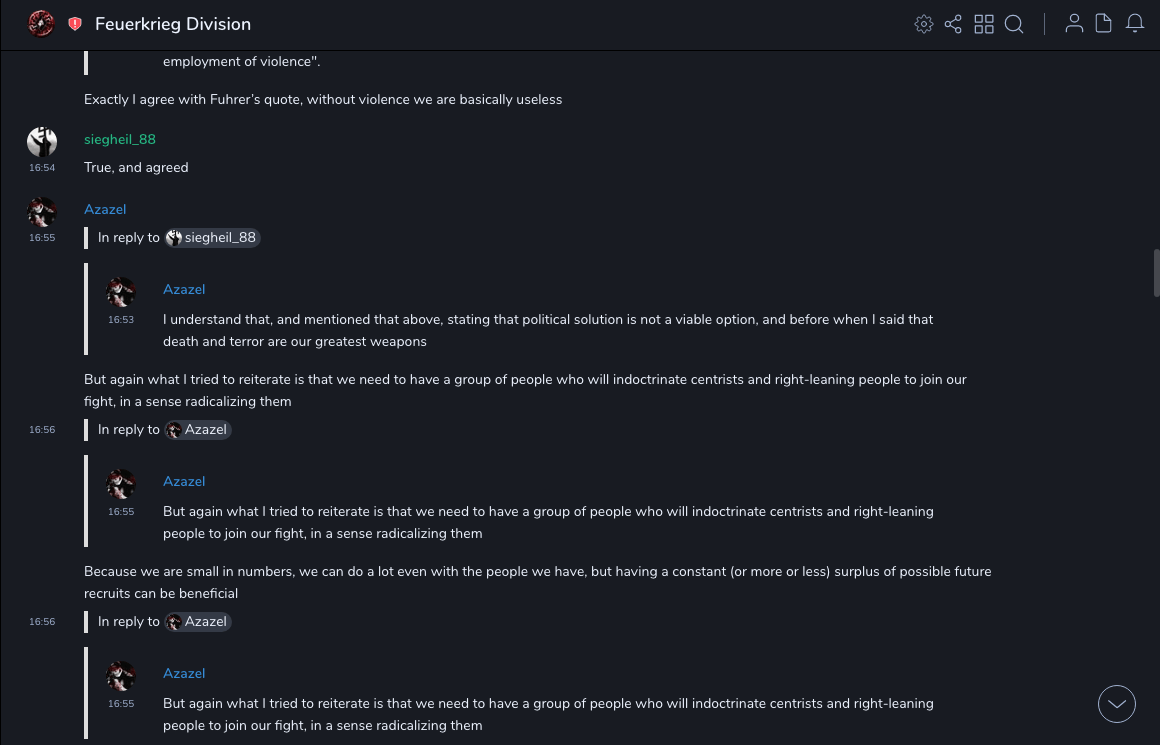The width and height of the screenshot is (1160, 745).
Task: Click the room name in header
Action: coord(173,24)
